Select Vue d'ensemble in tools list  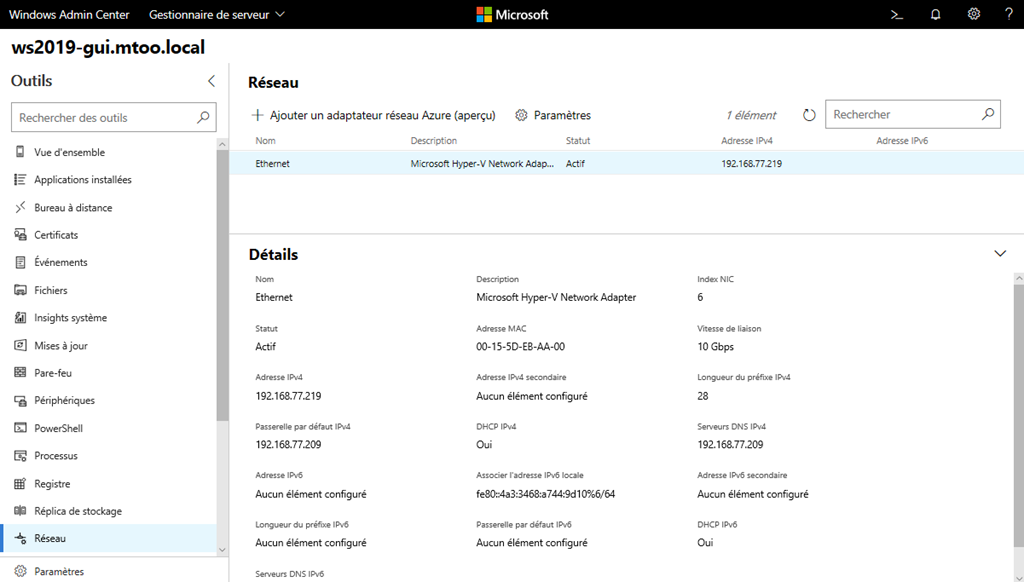[69, 152]
